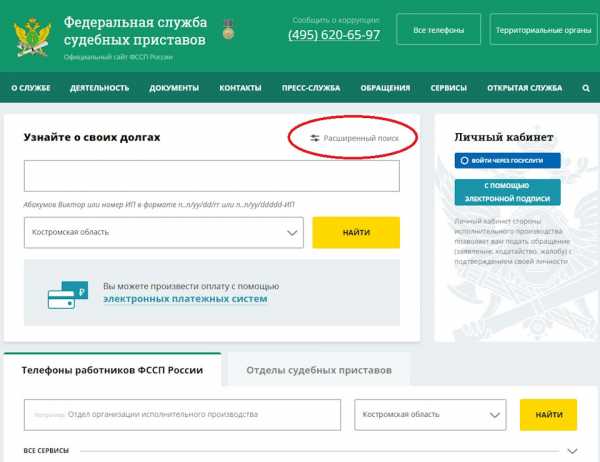This screenshot has height=462, width=600.
Task: Click the debt search name input field
Action: (212, 176)
